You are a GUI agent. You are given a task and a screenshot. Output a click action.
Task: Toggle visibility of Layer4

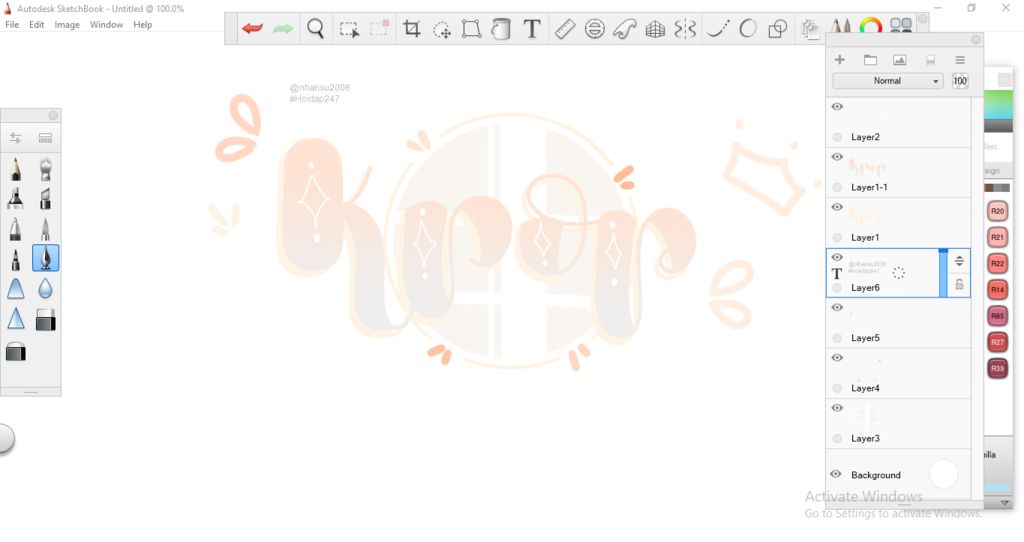(x=837, y=358)
